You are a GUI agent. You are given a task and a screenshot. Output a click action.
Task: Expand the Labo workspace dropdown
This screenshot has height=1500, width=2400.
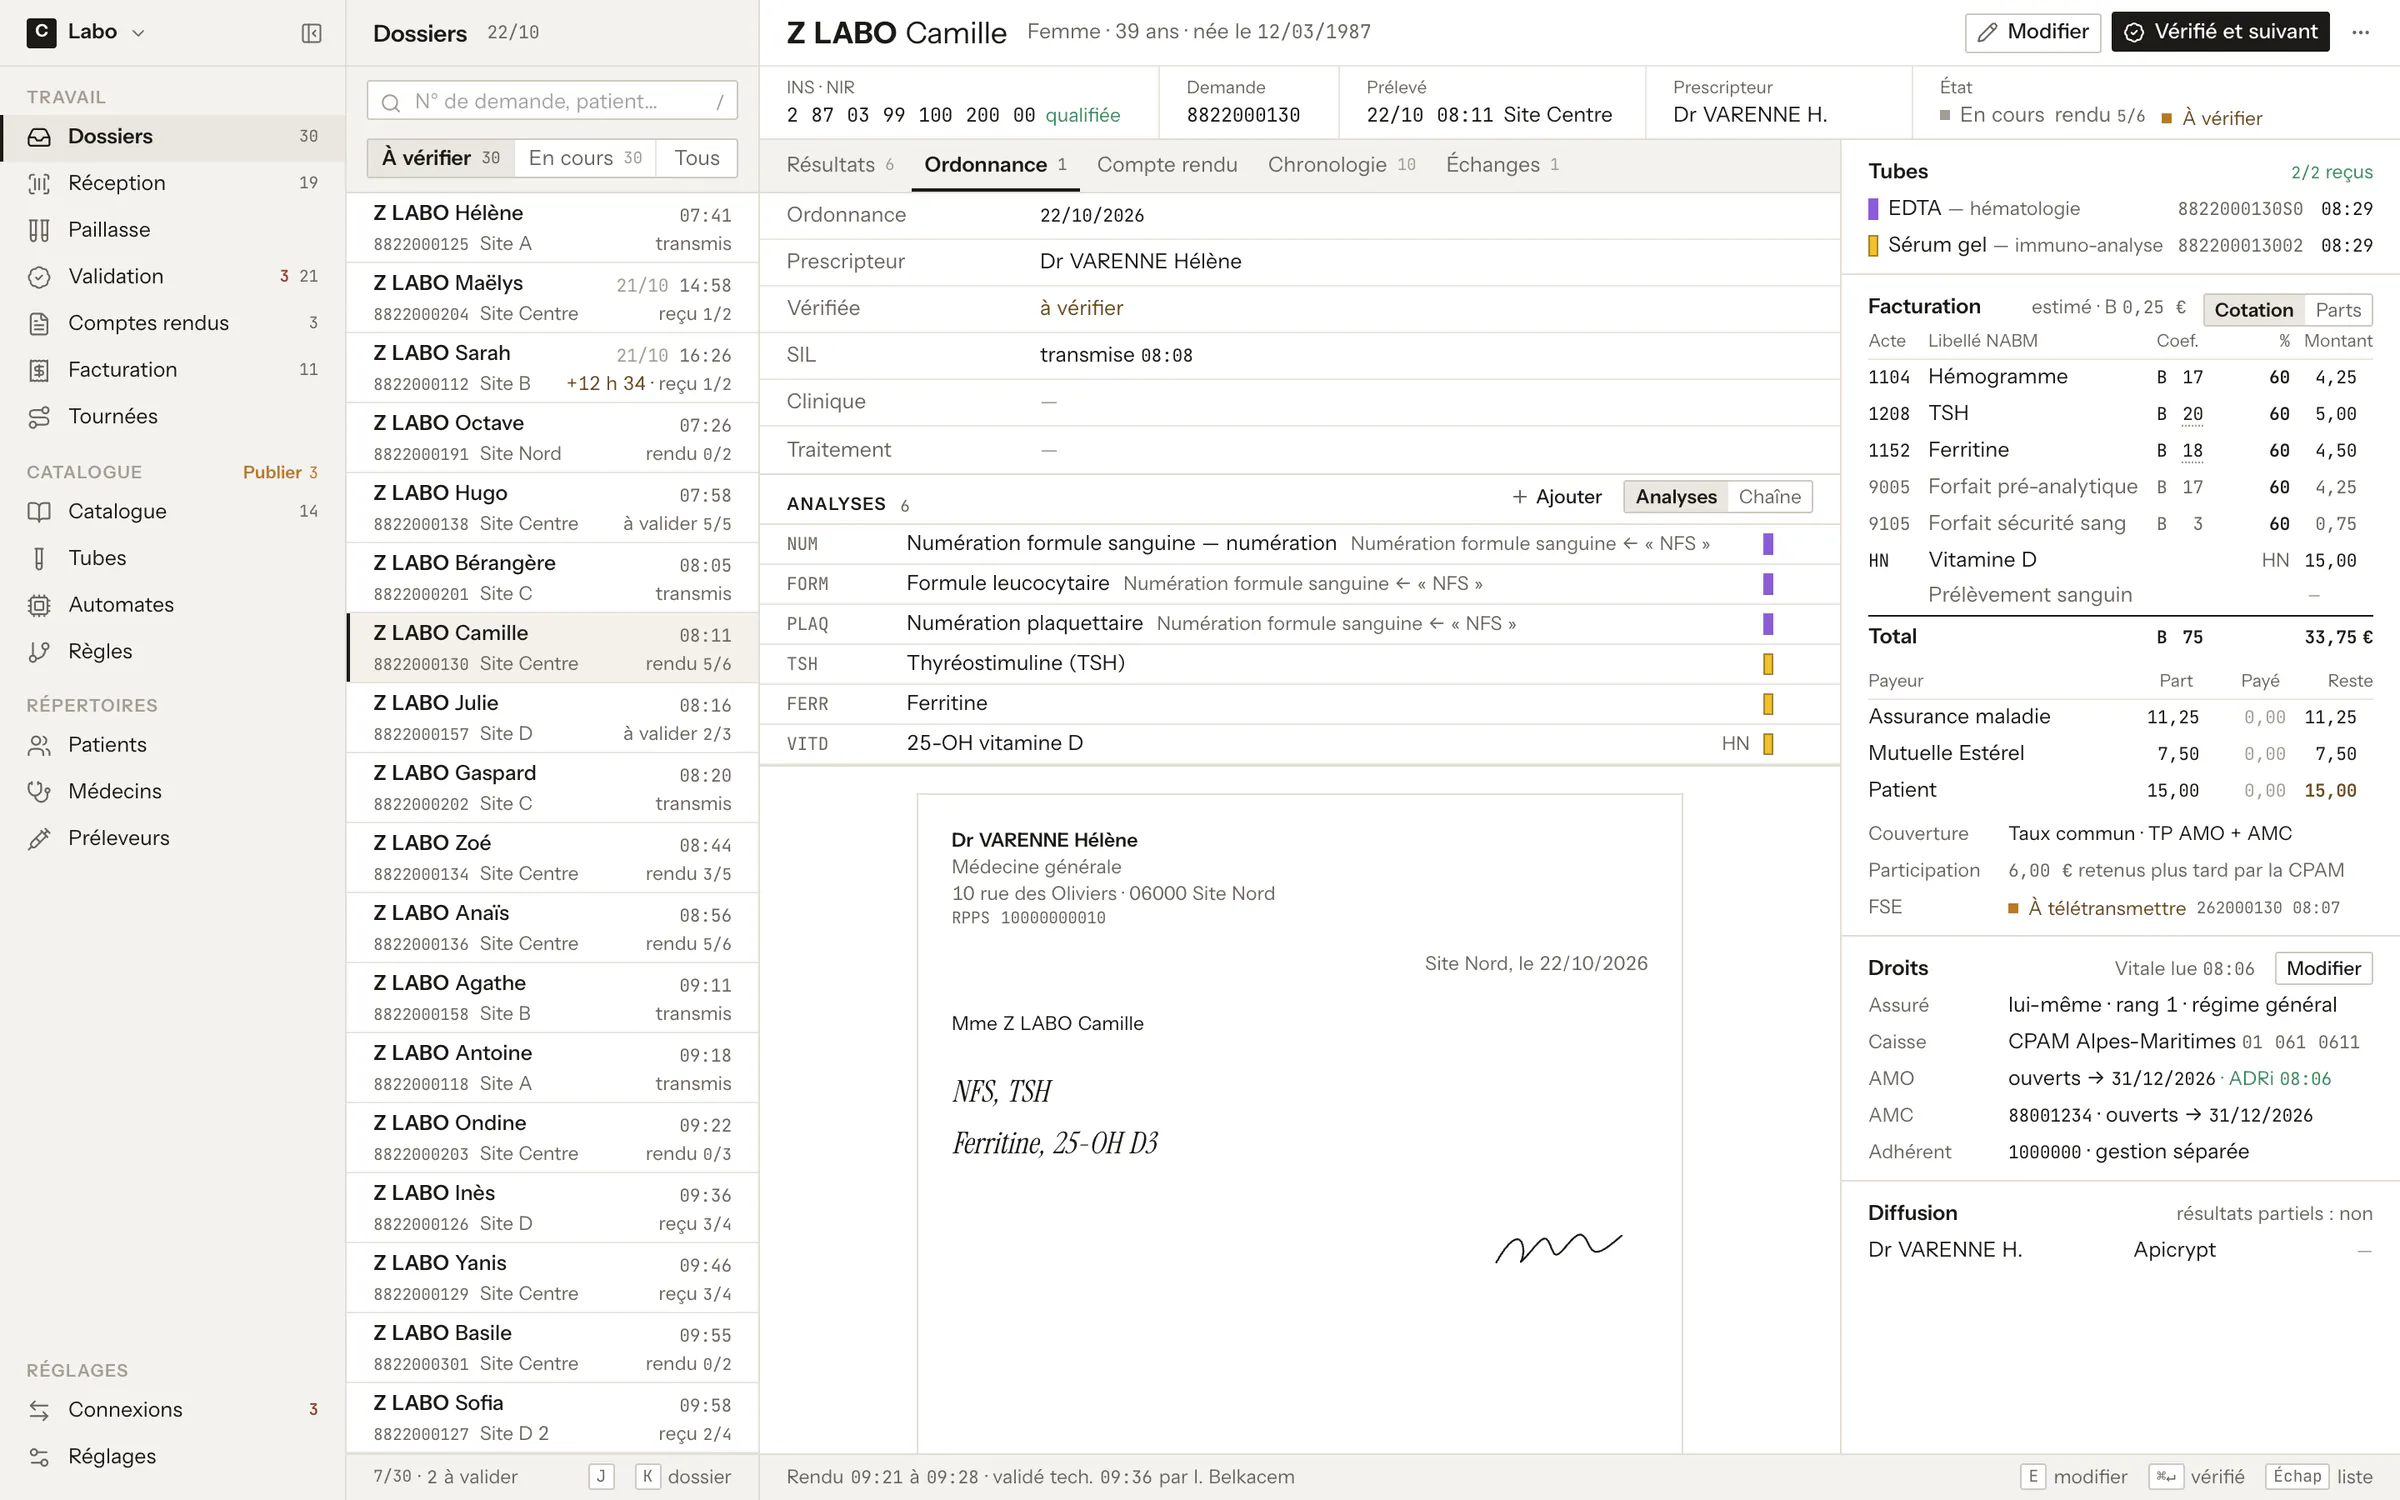click(87, 32)
